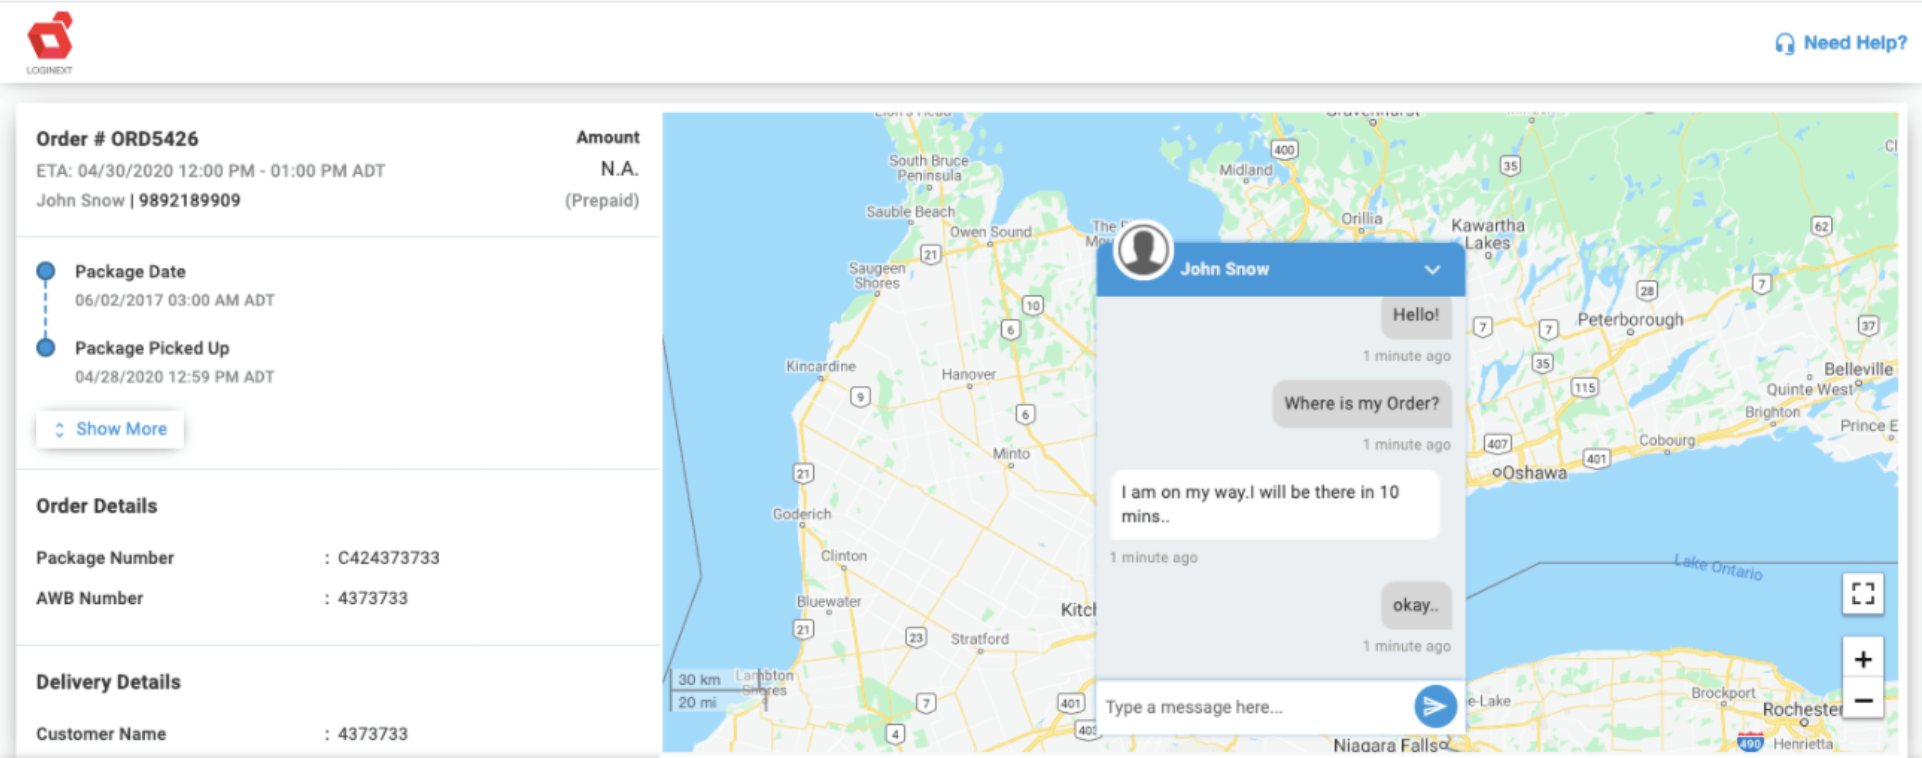This screenshot has width=1922, height=758.
Task: Click John Snow's chat avatar
Action: pos(1143,250)
